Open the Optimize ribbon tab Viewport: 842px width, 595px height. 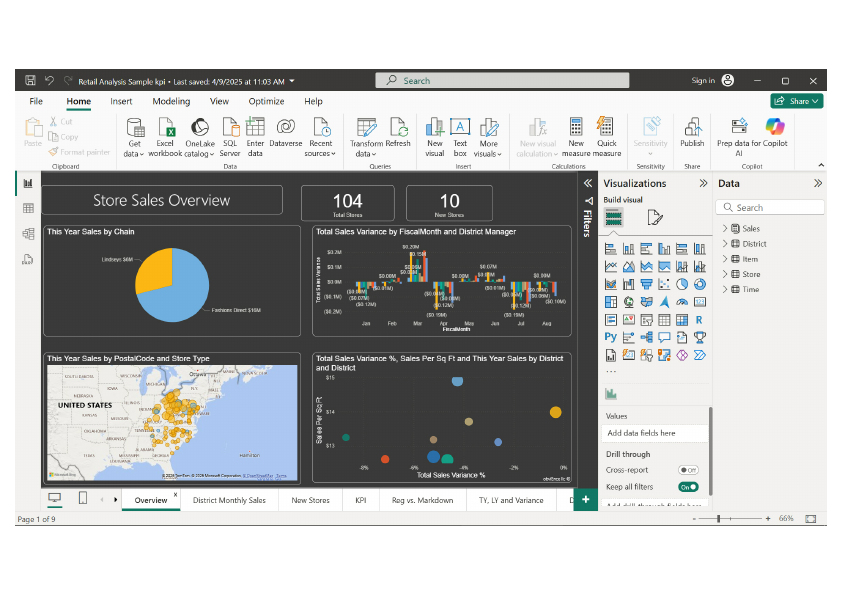pyautogui.click(x=266, y=101)
